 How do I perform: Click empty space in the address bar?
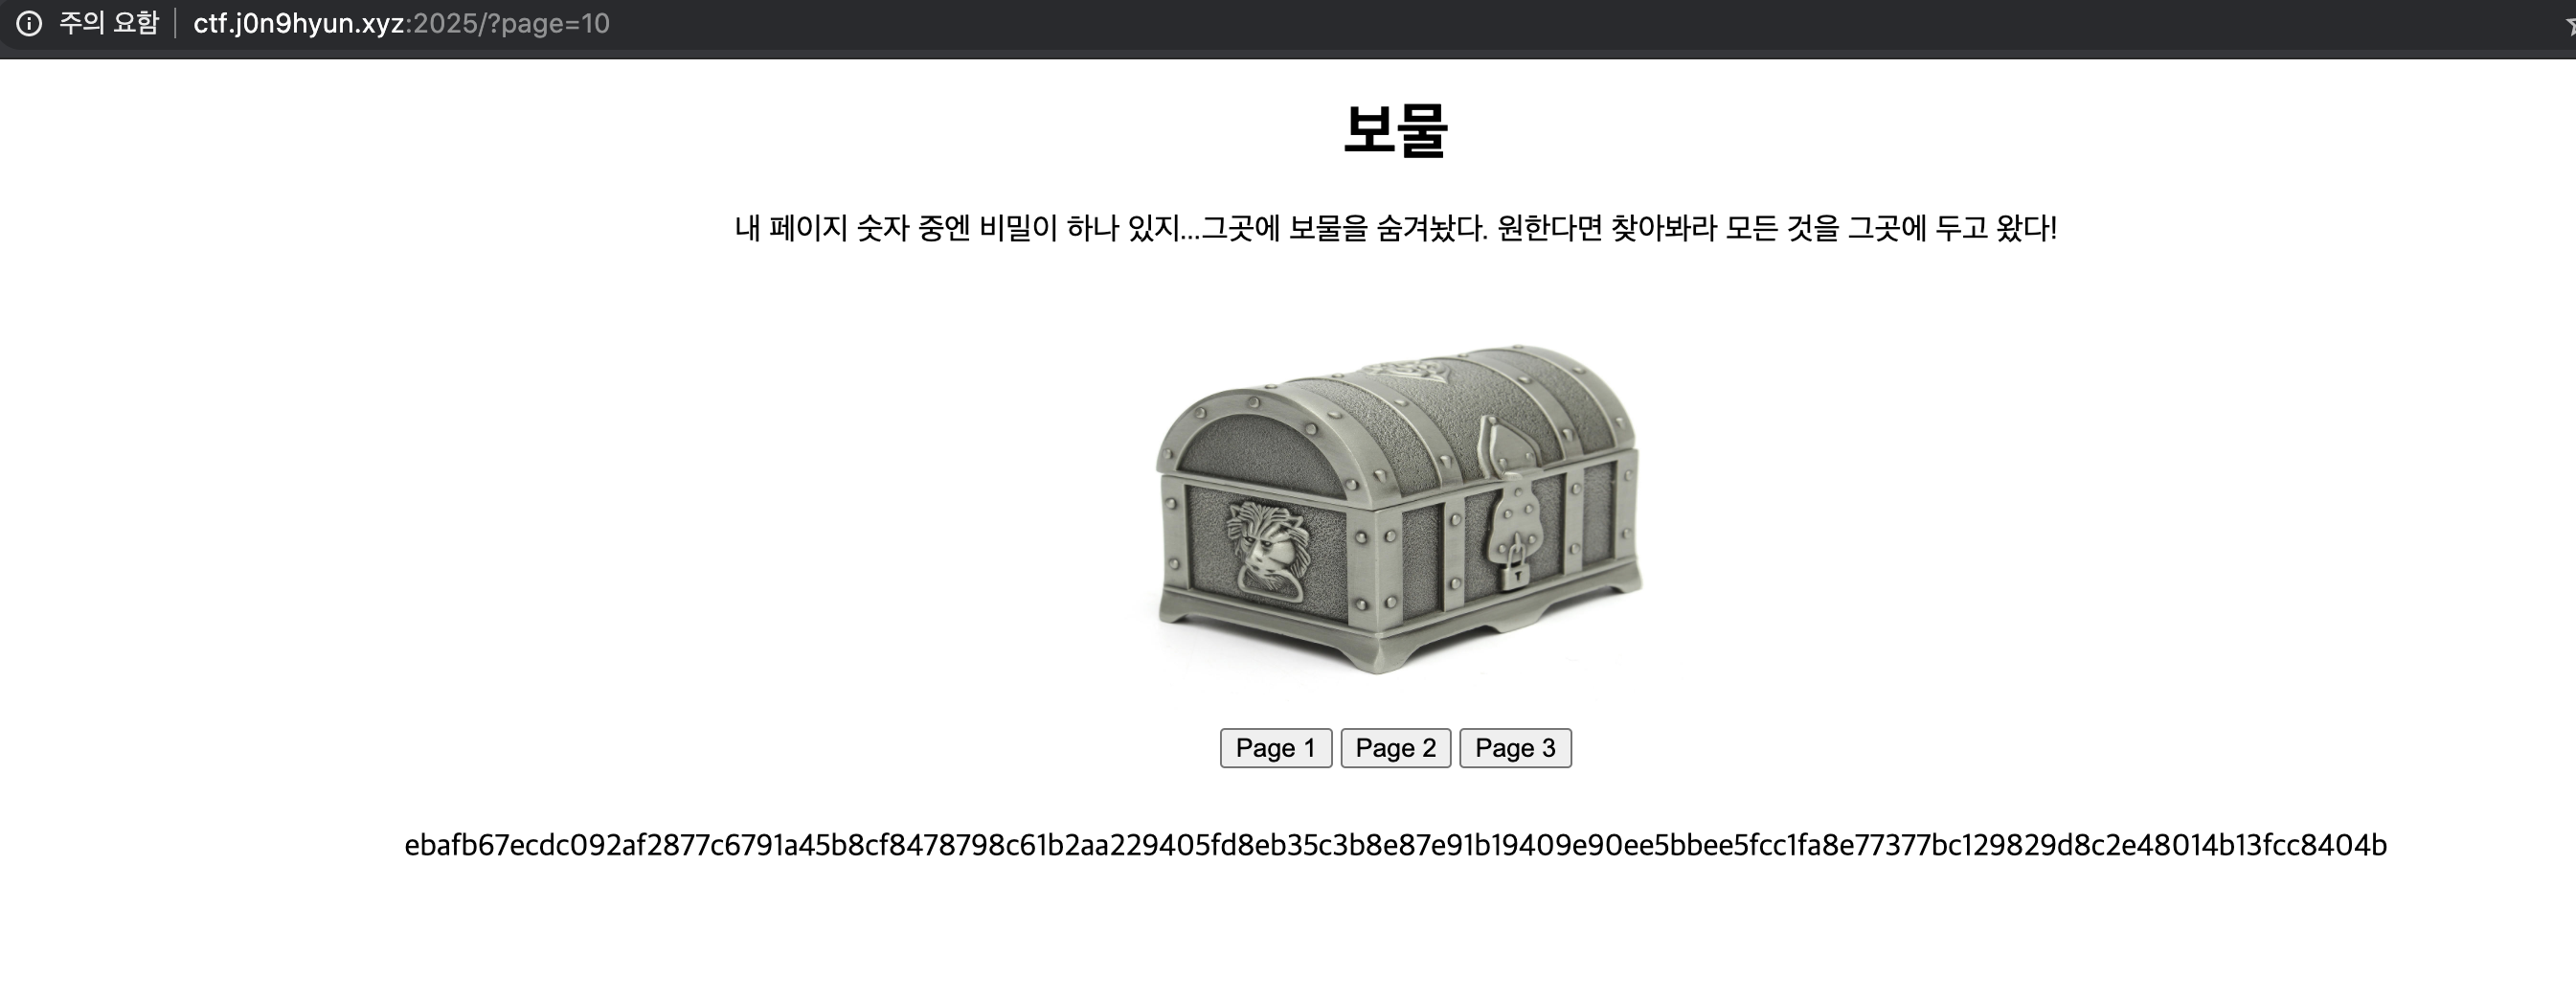(1500, 23)
